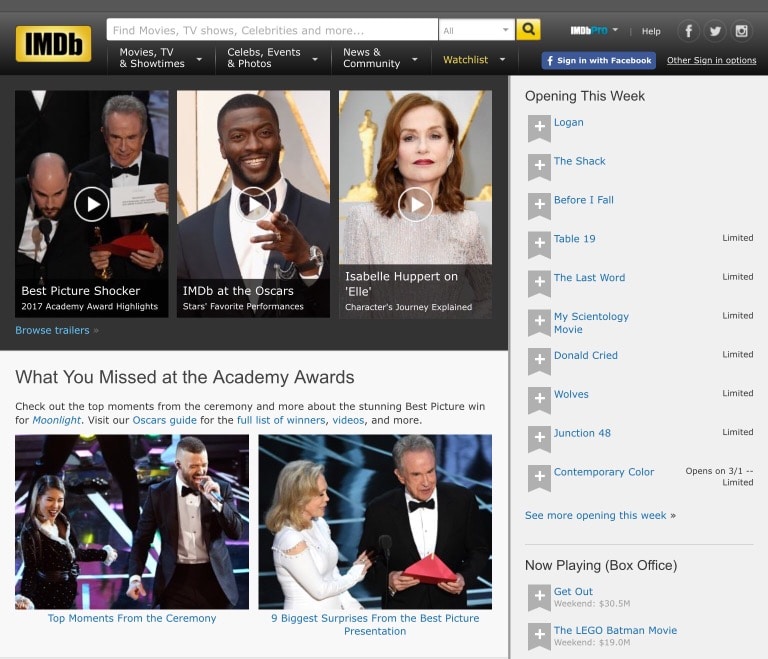Add Table 19 to watchlist ribbon
Viewport: 768px width, 659px height.
tap(539, 245)
